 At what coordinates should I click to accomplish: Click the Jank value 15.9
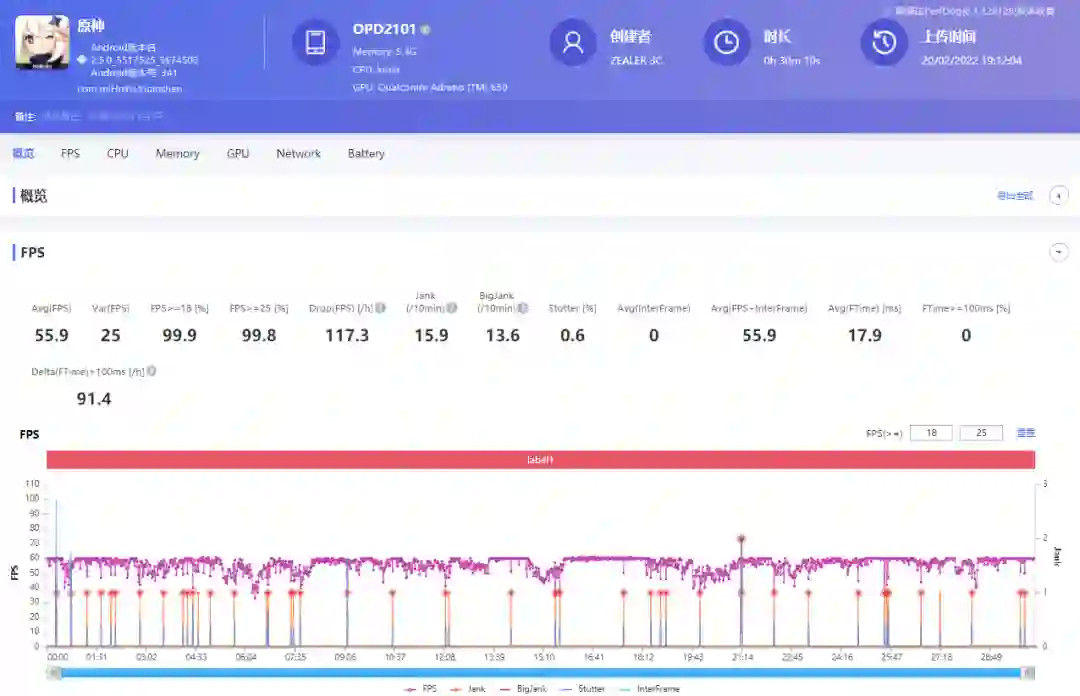431,336
